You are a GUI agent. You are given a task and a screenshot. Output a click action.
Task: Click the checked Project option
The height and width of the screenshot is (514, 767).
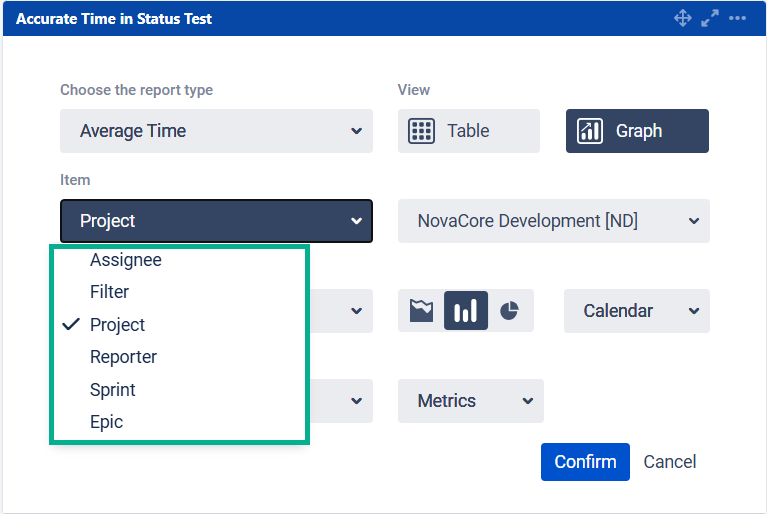click(x=117, y=325)
